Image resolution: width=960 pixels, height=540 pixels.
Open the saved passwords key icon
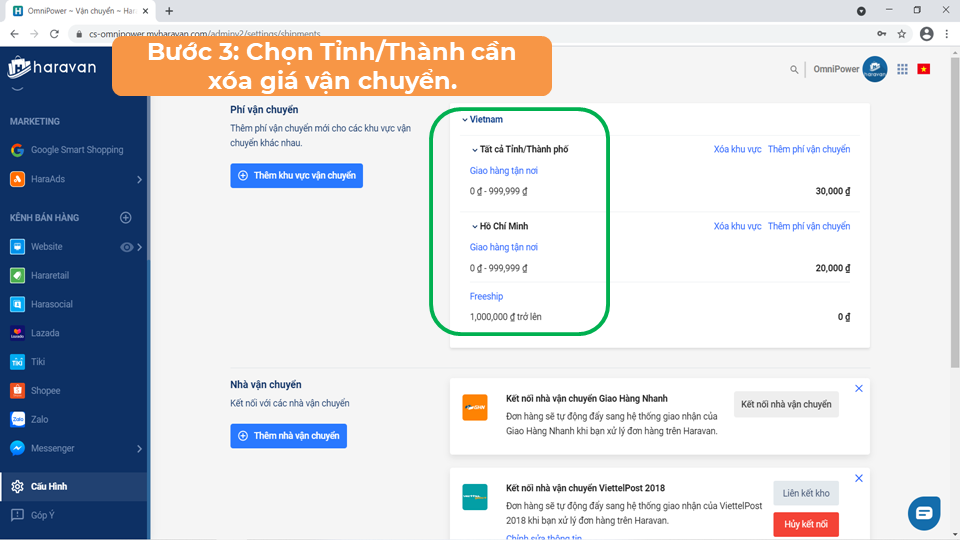(x=882, y=34)
